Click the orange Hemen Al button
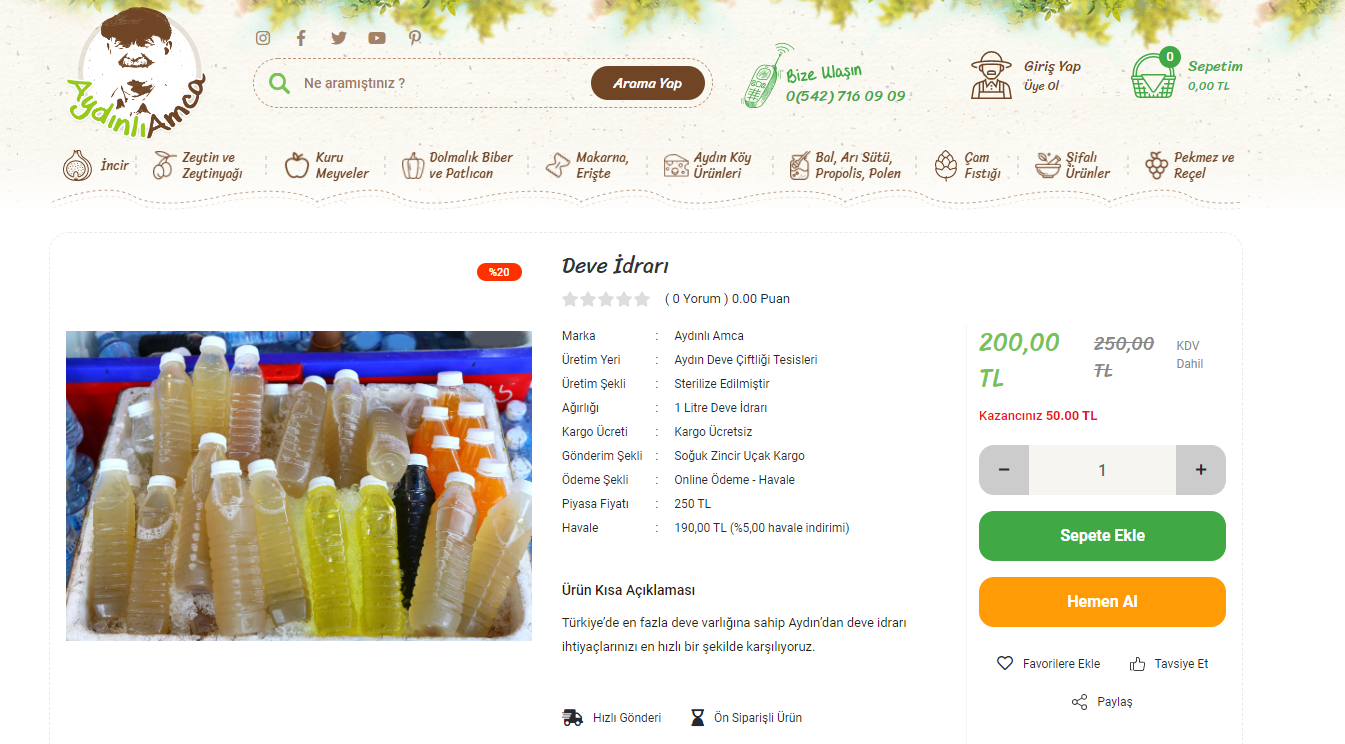The width and height of the screenshot is (1345, 744). tap(1102, 602)
